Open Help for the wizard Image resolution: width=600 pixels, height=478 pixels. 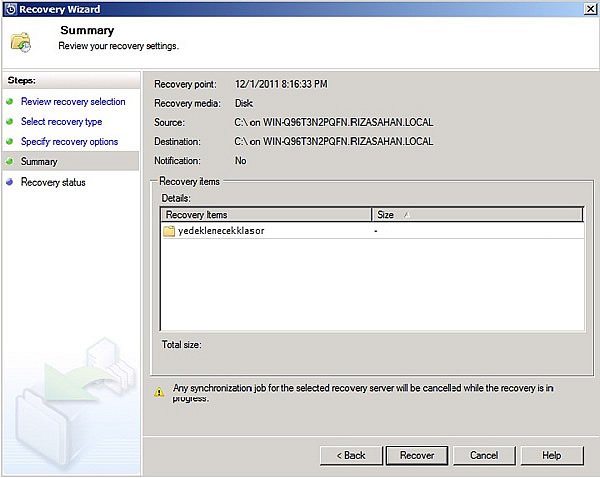coord(551,455)
